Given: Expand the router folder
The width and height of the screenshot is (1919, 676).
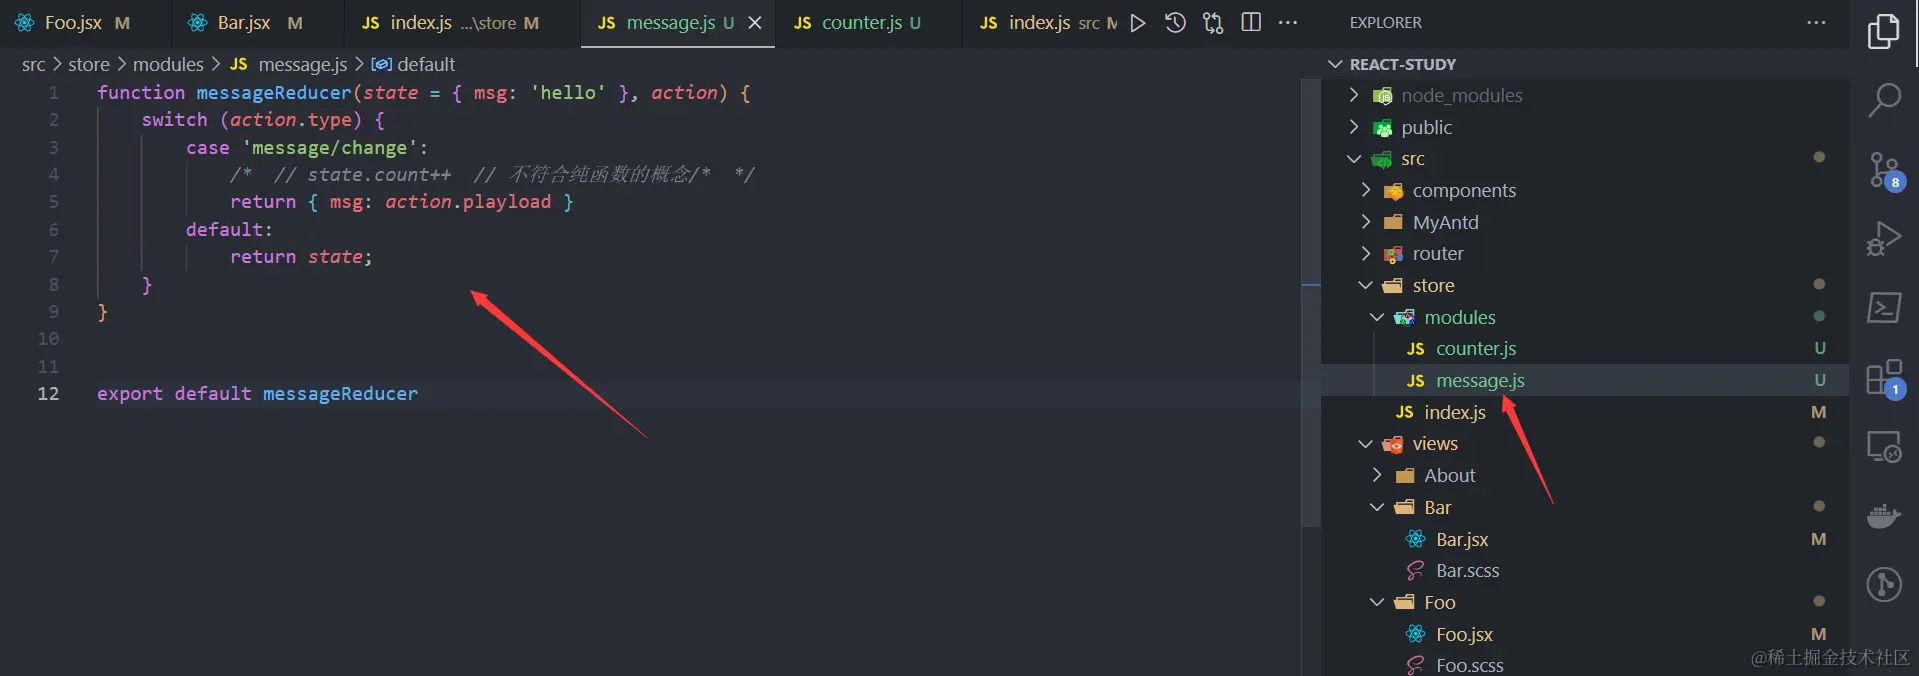Looking at the screenshot, I should click(1366, 254).
